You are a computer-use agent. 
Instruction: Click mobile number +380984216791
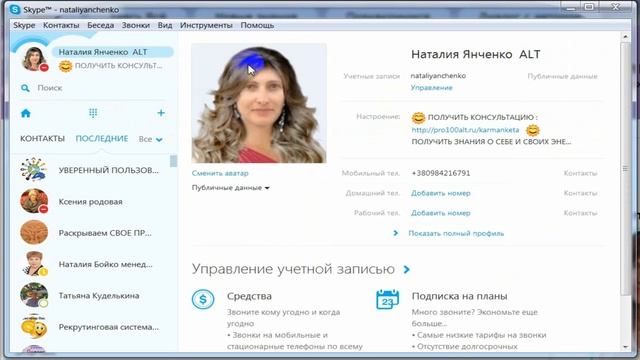(x=441, y=173)
